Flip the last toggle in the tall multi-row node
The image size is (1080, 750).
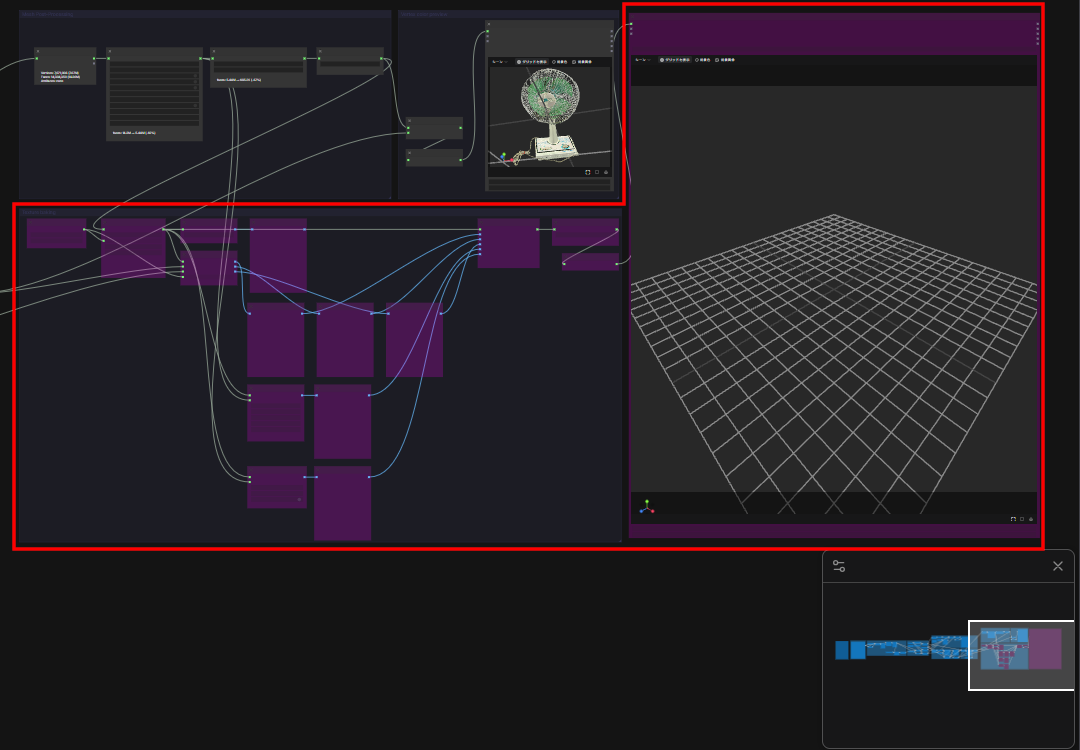coord(196,105)
